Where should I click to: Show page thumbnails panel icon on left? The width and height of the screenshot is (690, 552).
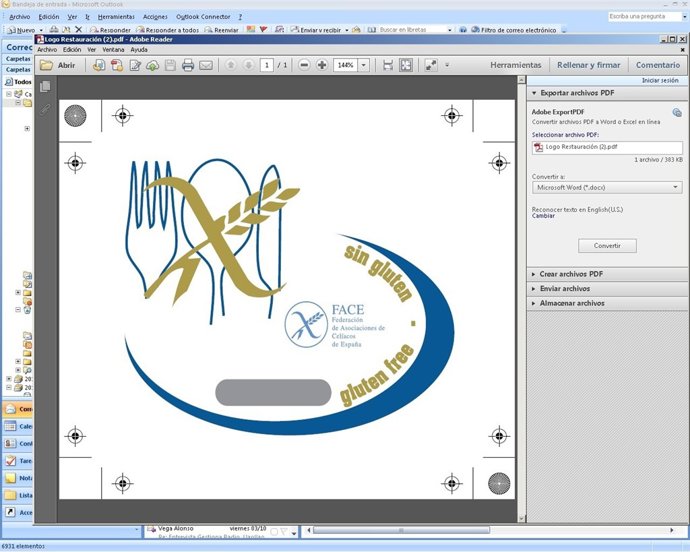pyautogui.click(x=46, y=87)
